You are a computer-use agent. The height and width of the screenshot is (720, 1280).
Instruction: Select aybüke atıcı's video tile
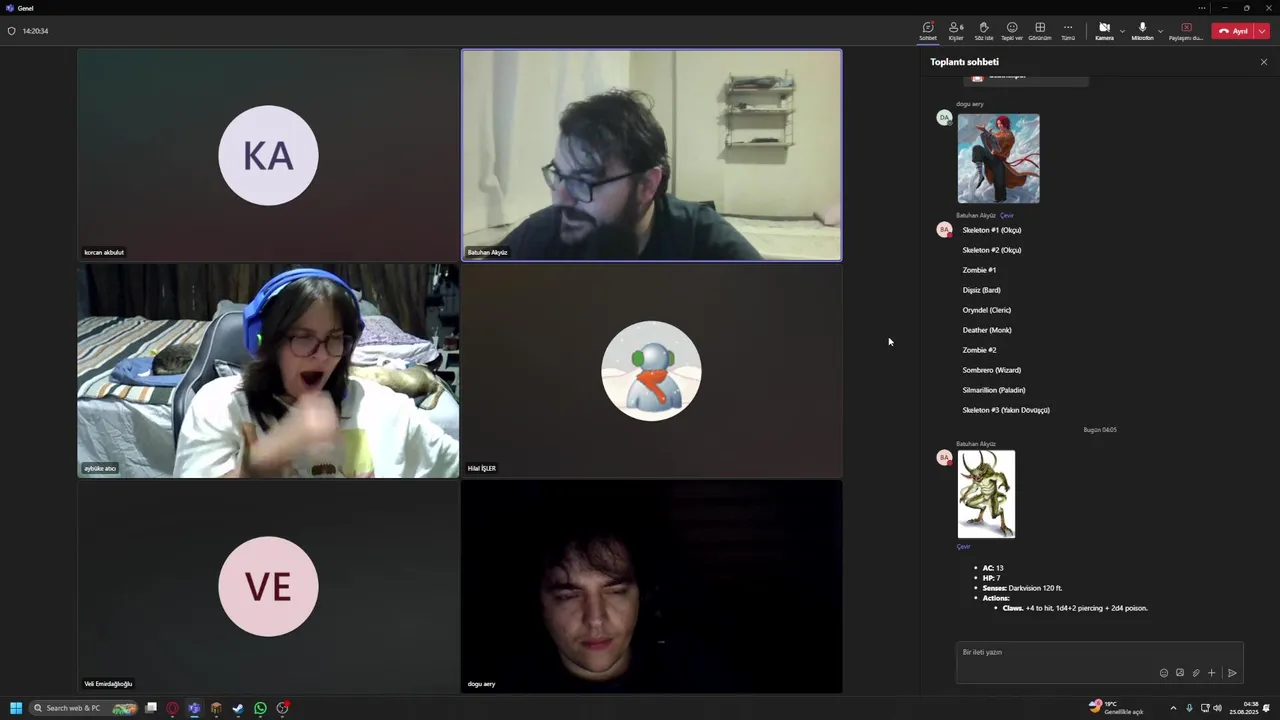pyautogui.click(x=268, y=371)
